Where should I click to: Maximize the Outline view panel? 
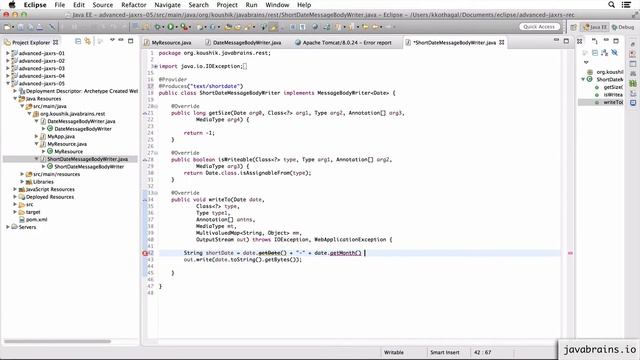tap(616, 41)
